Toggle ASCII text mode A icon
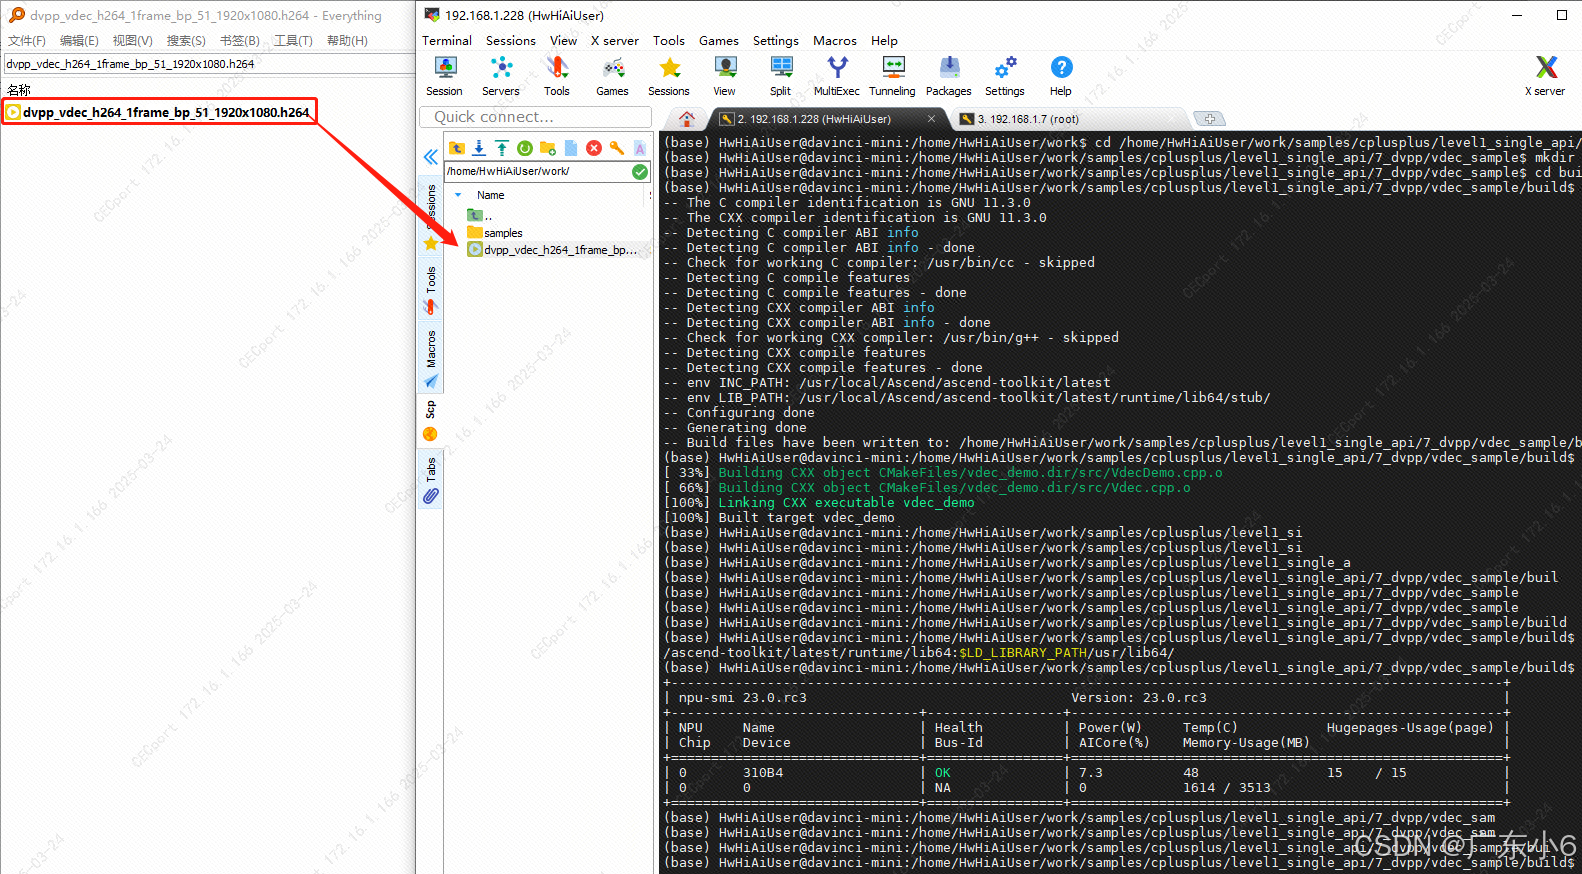Image resolution: width=1582 pixels, height=874 pixels. click(640, 148)
